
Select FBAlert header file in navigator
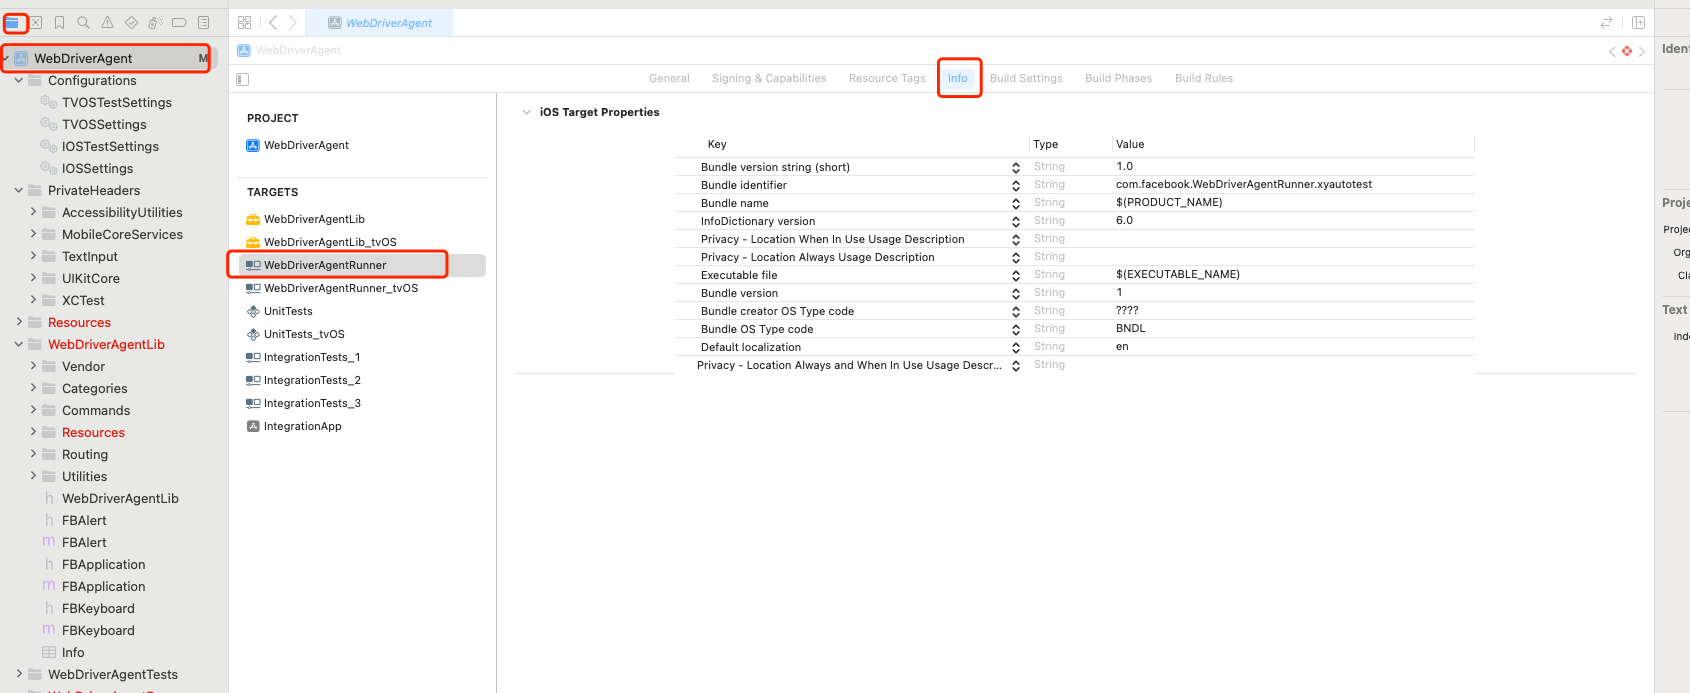coord(84,520)
